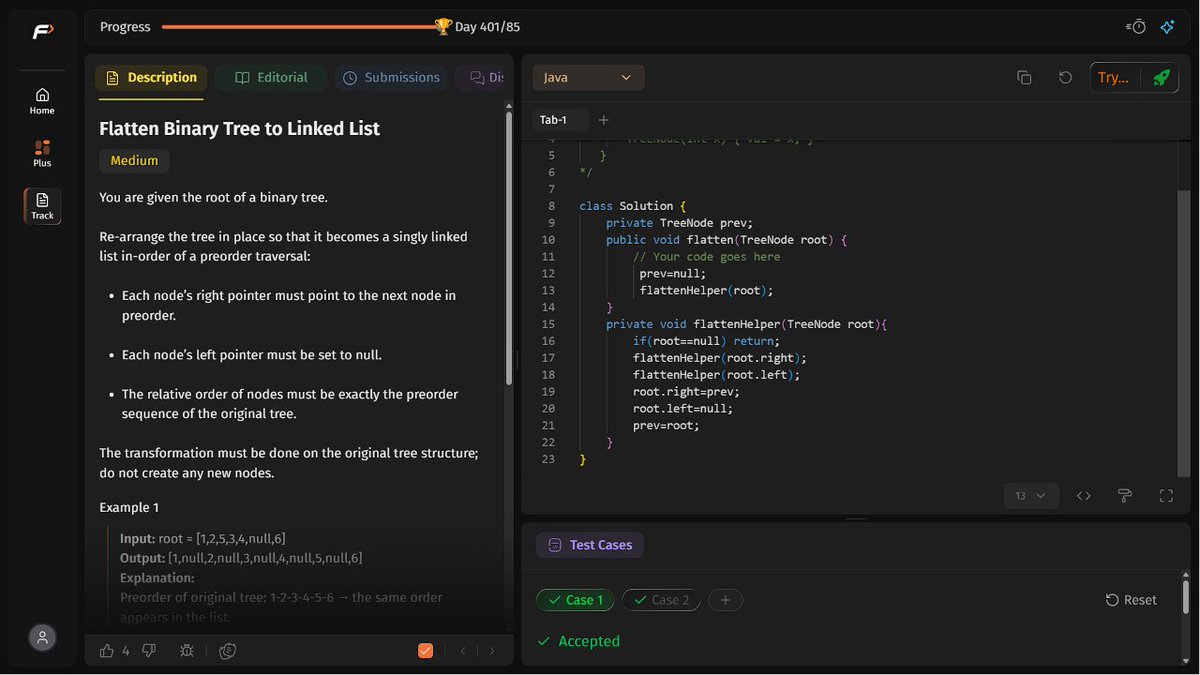Click the 'flattenHelper(root.right);' code line
Image resolution: width=1200 pixels, height=675 pixels.
click(719, 358)
